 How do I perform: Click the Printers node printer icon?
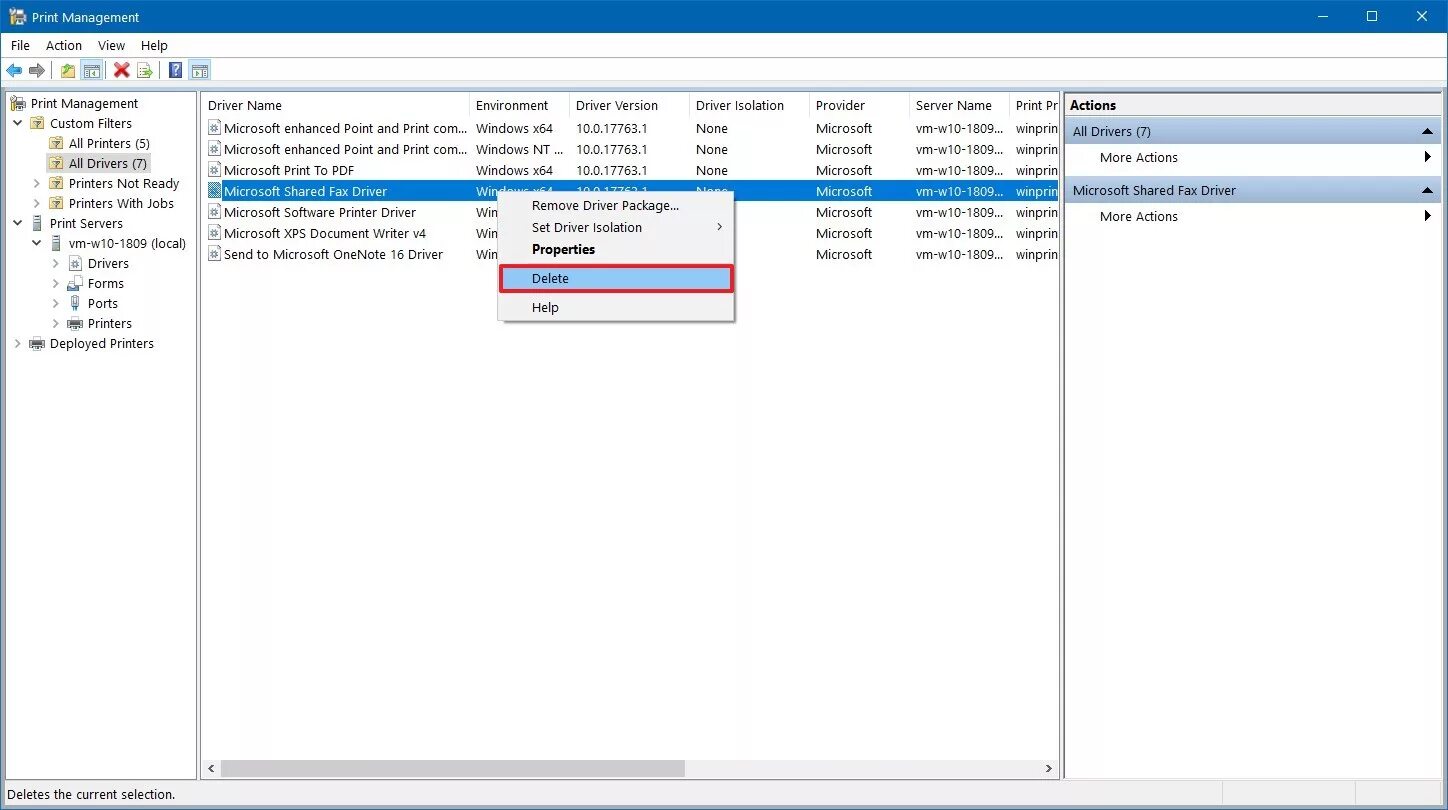(76, 323)
